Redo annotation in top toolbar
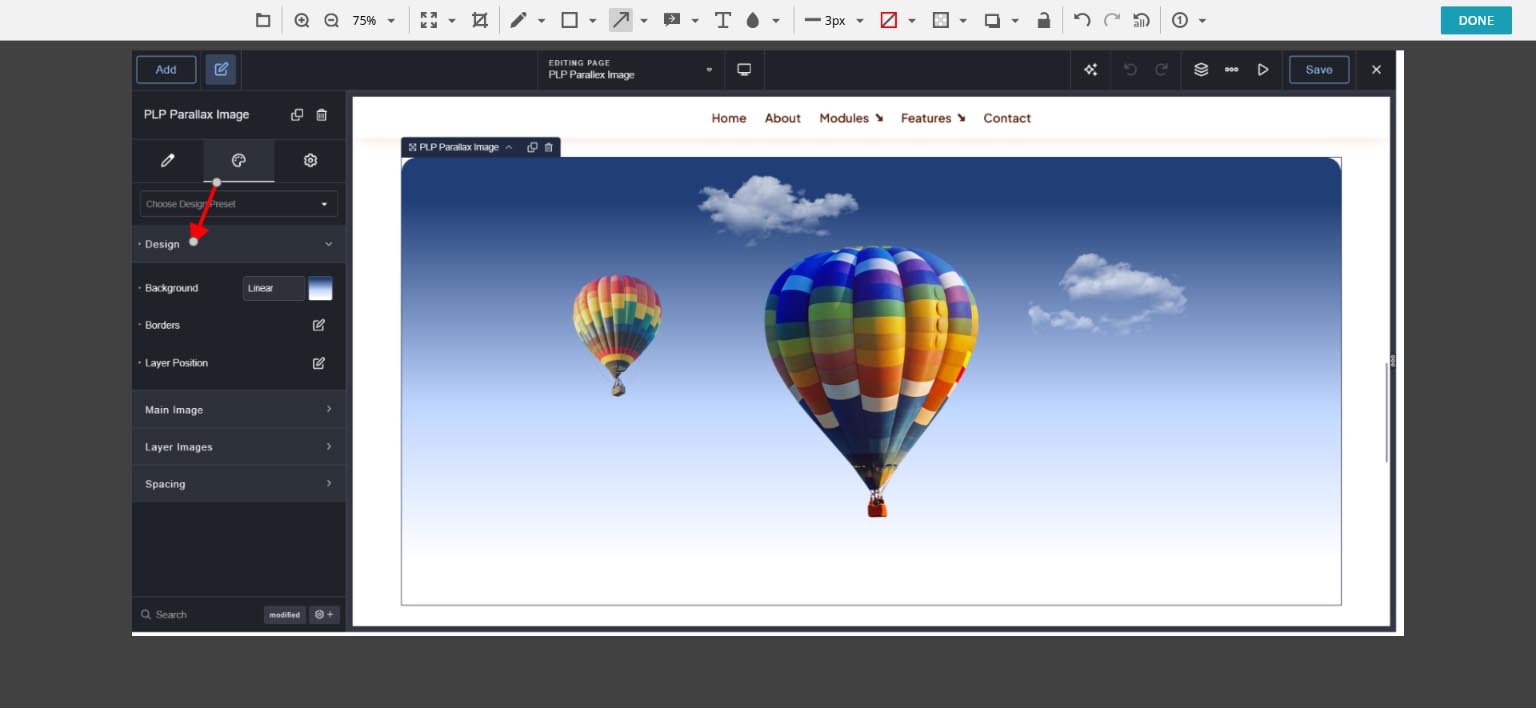The width and height of the screenshot is (1536, 708). coord(1112,20)
